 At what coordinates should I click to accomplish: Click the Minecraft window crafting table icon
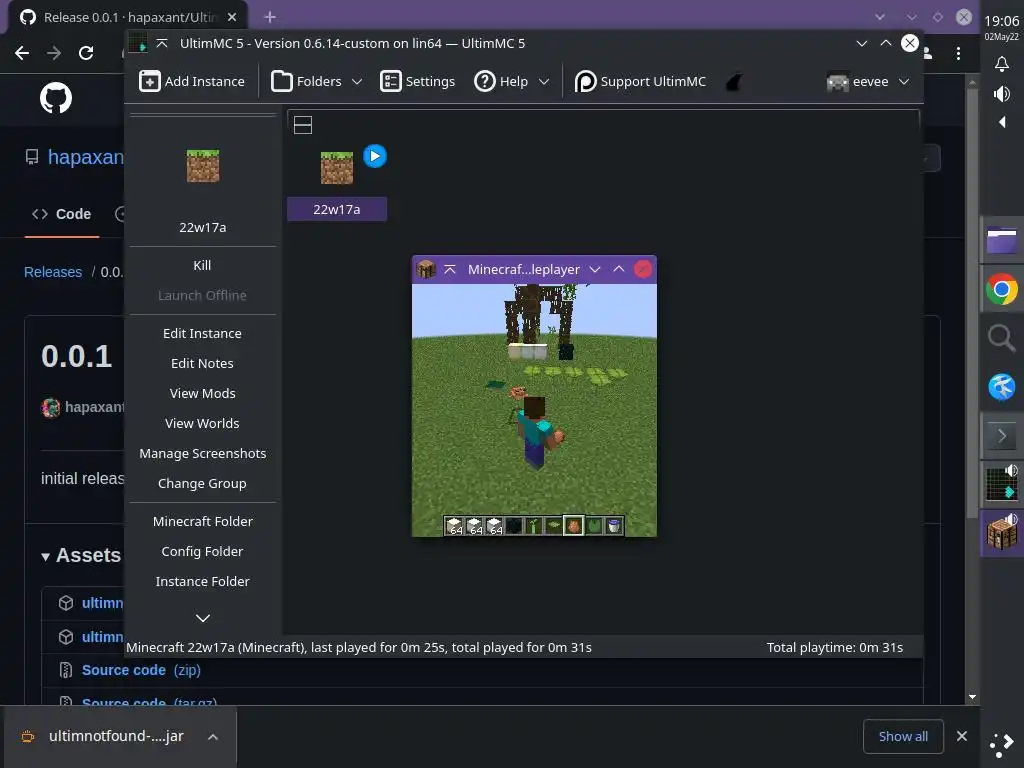[x=426, y=269]
